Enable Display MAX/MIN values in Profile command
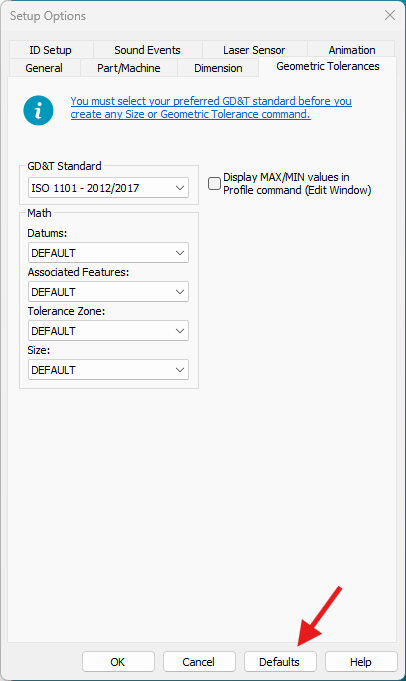This screenshot has height=681, width=406. tap(215, 184)
